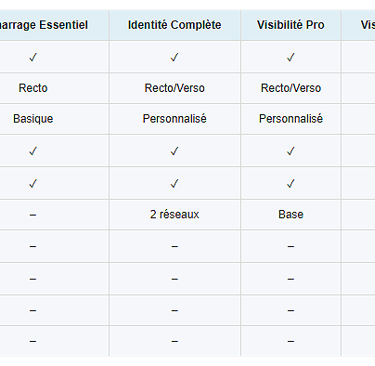Click the dash left of 2 réseaux
This screenshot has height=366, width=375.
coord(33,215)
